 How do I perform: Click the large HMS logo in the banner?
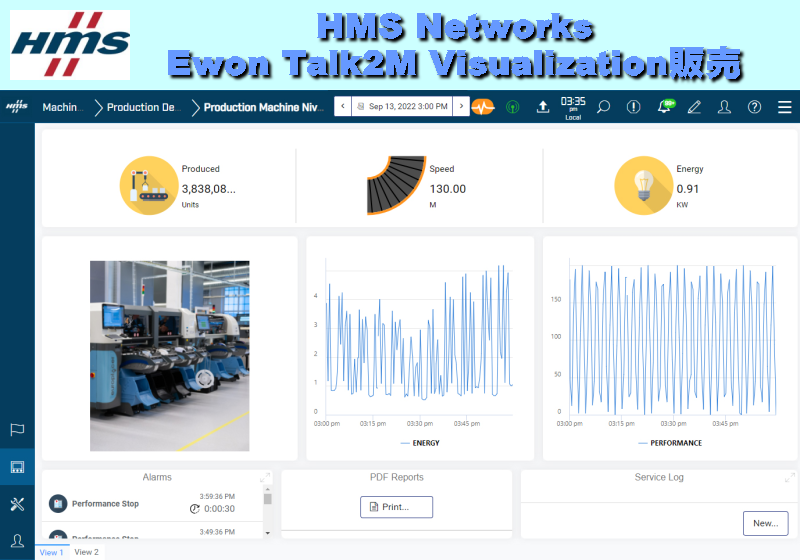[x=70, y=45]
